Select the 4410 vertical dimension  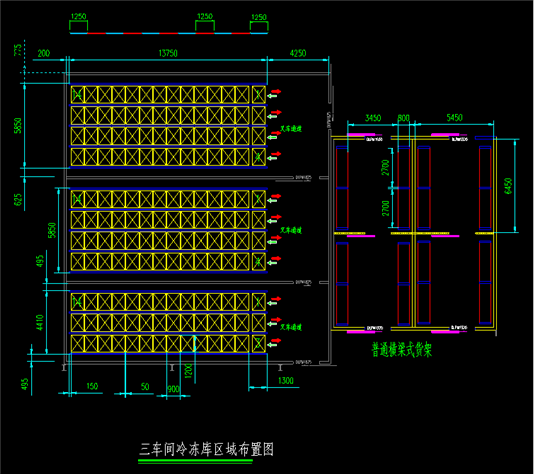tap(40, 322)
